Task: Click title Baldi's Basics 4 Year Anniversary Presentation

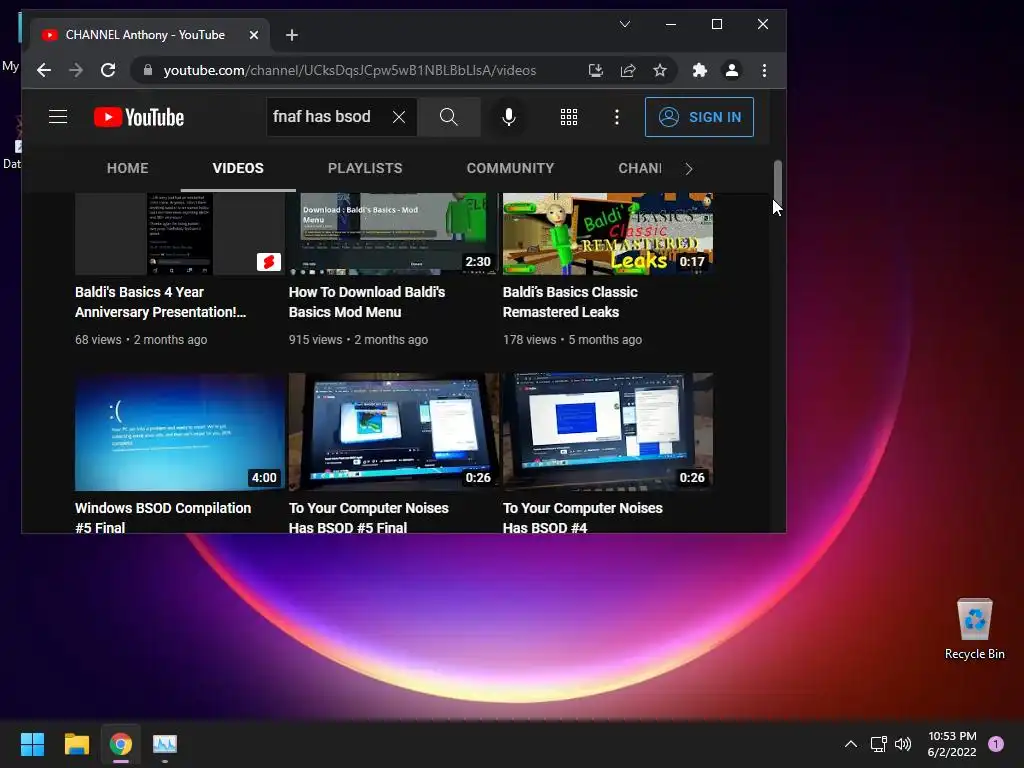Action: click(x=161, y=302)
